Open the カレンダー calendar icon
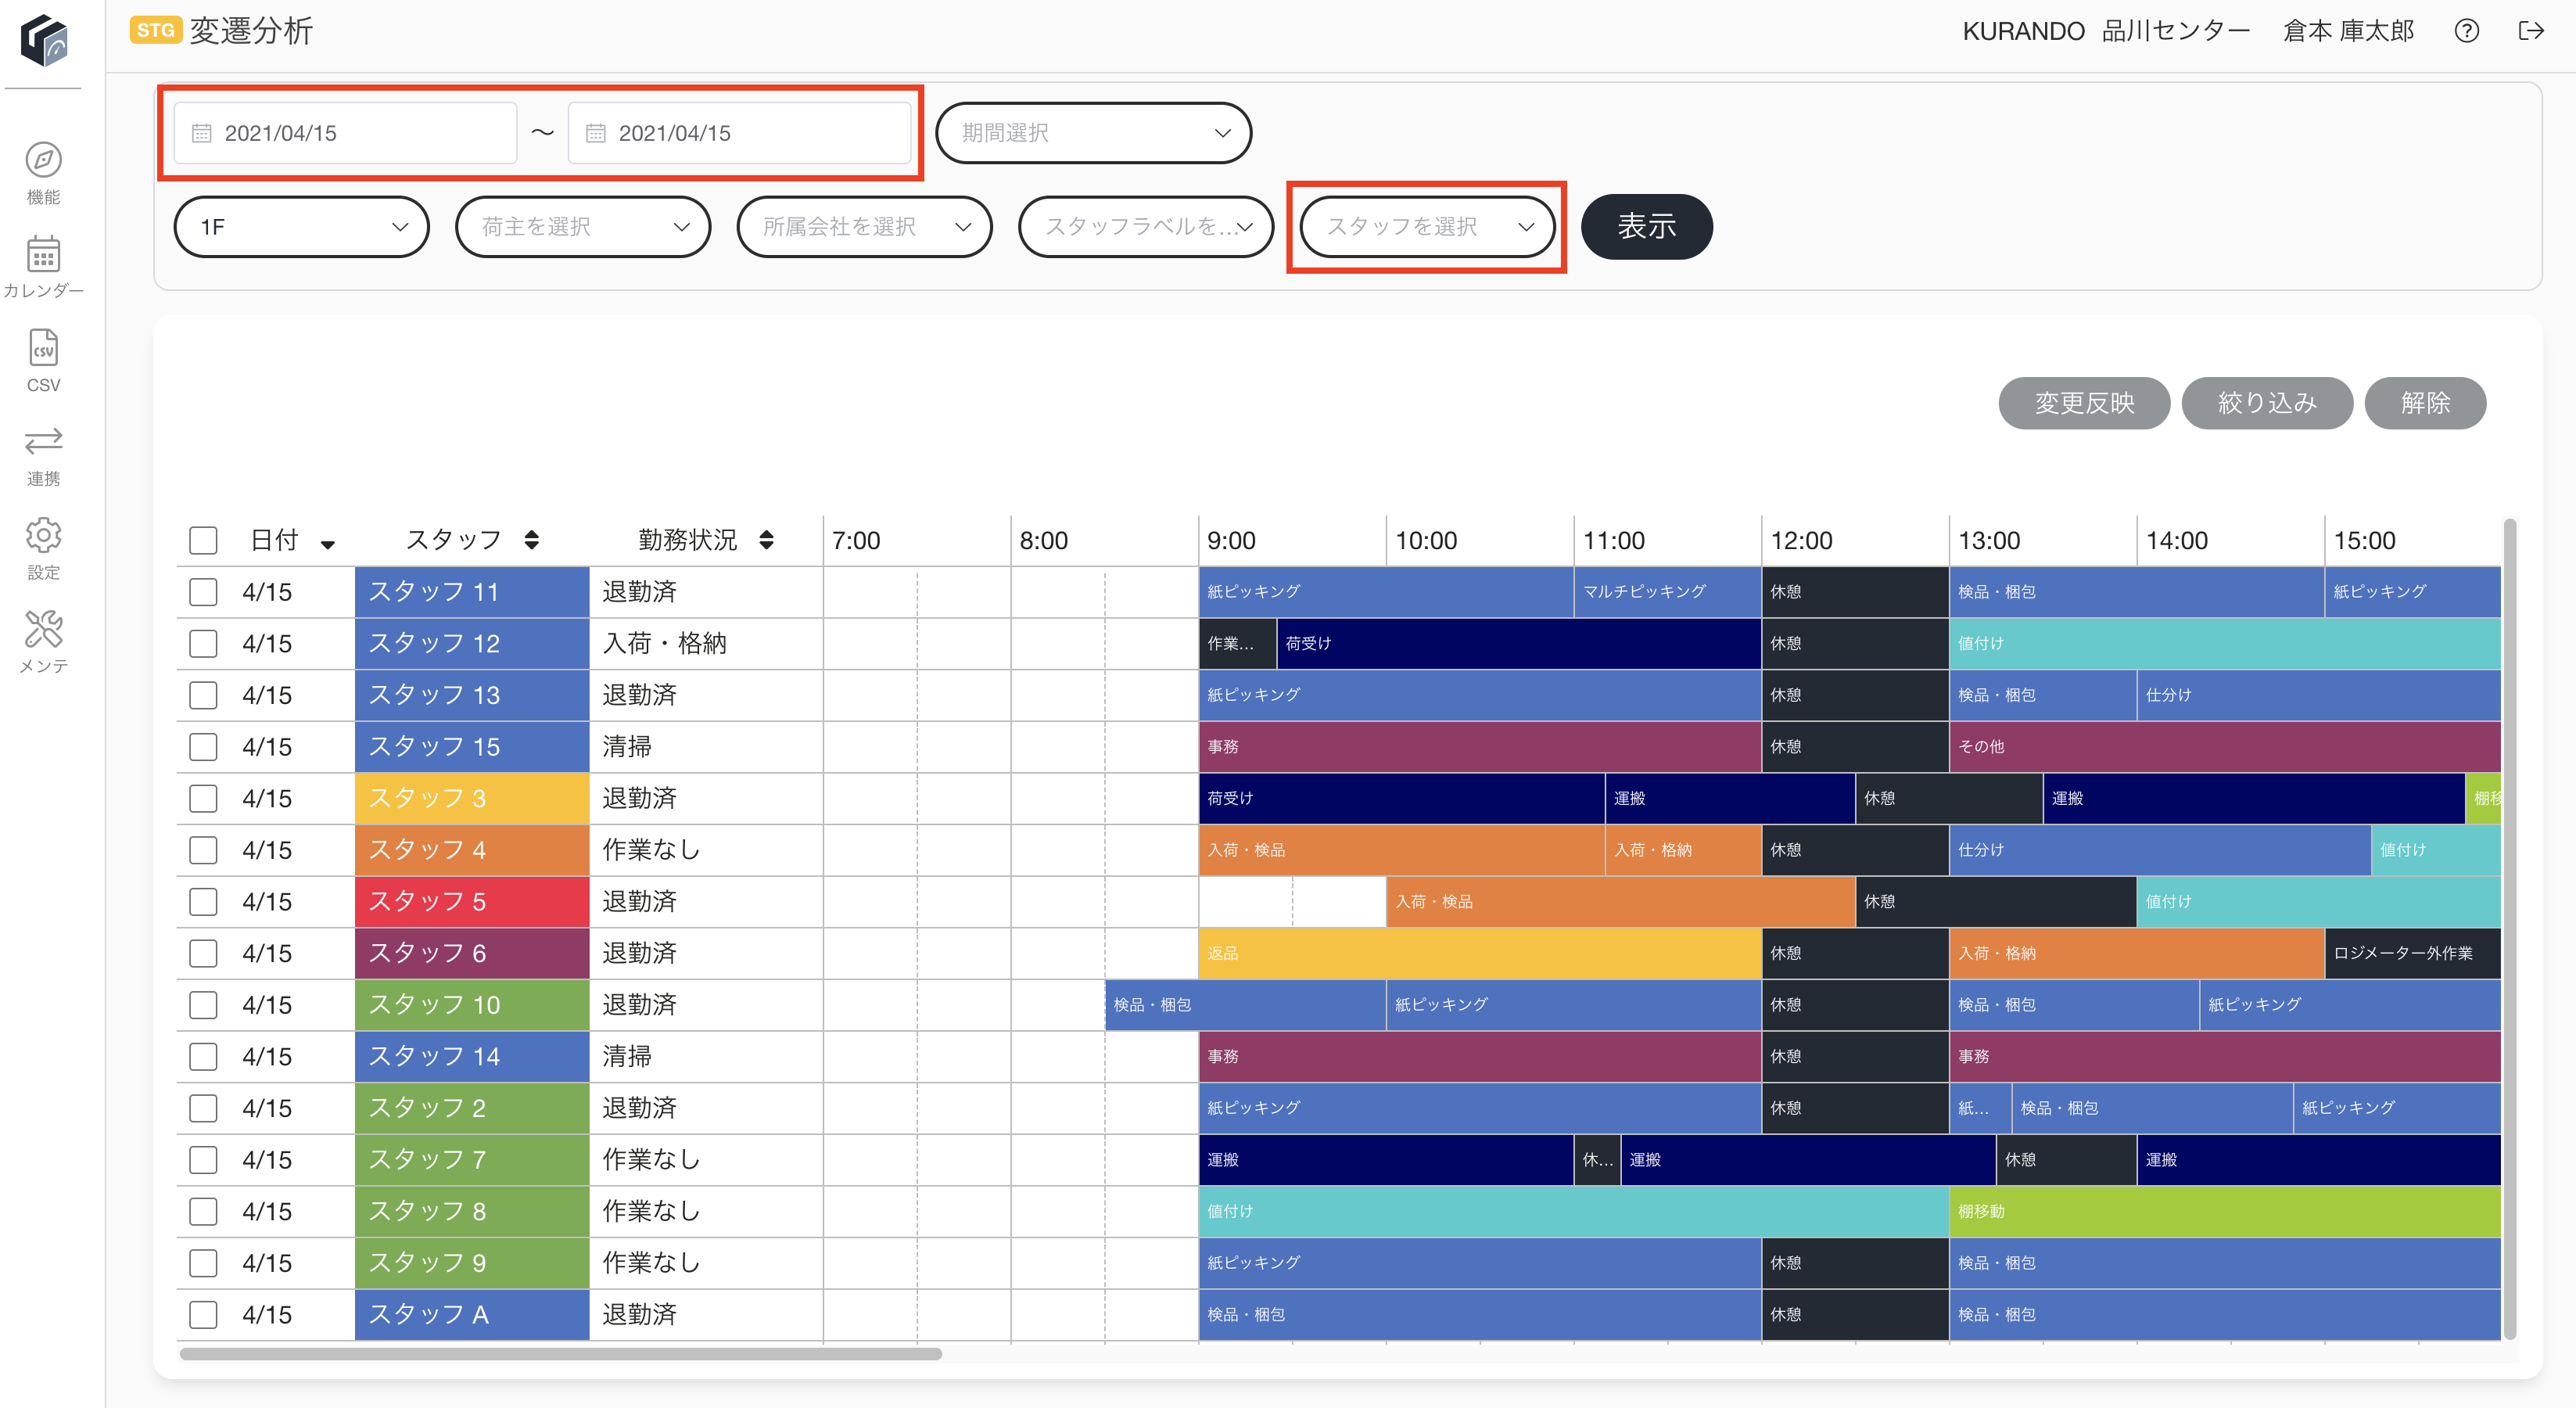The width and height of the screenshot is (2576, 1408). point(43,254)
